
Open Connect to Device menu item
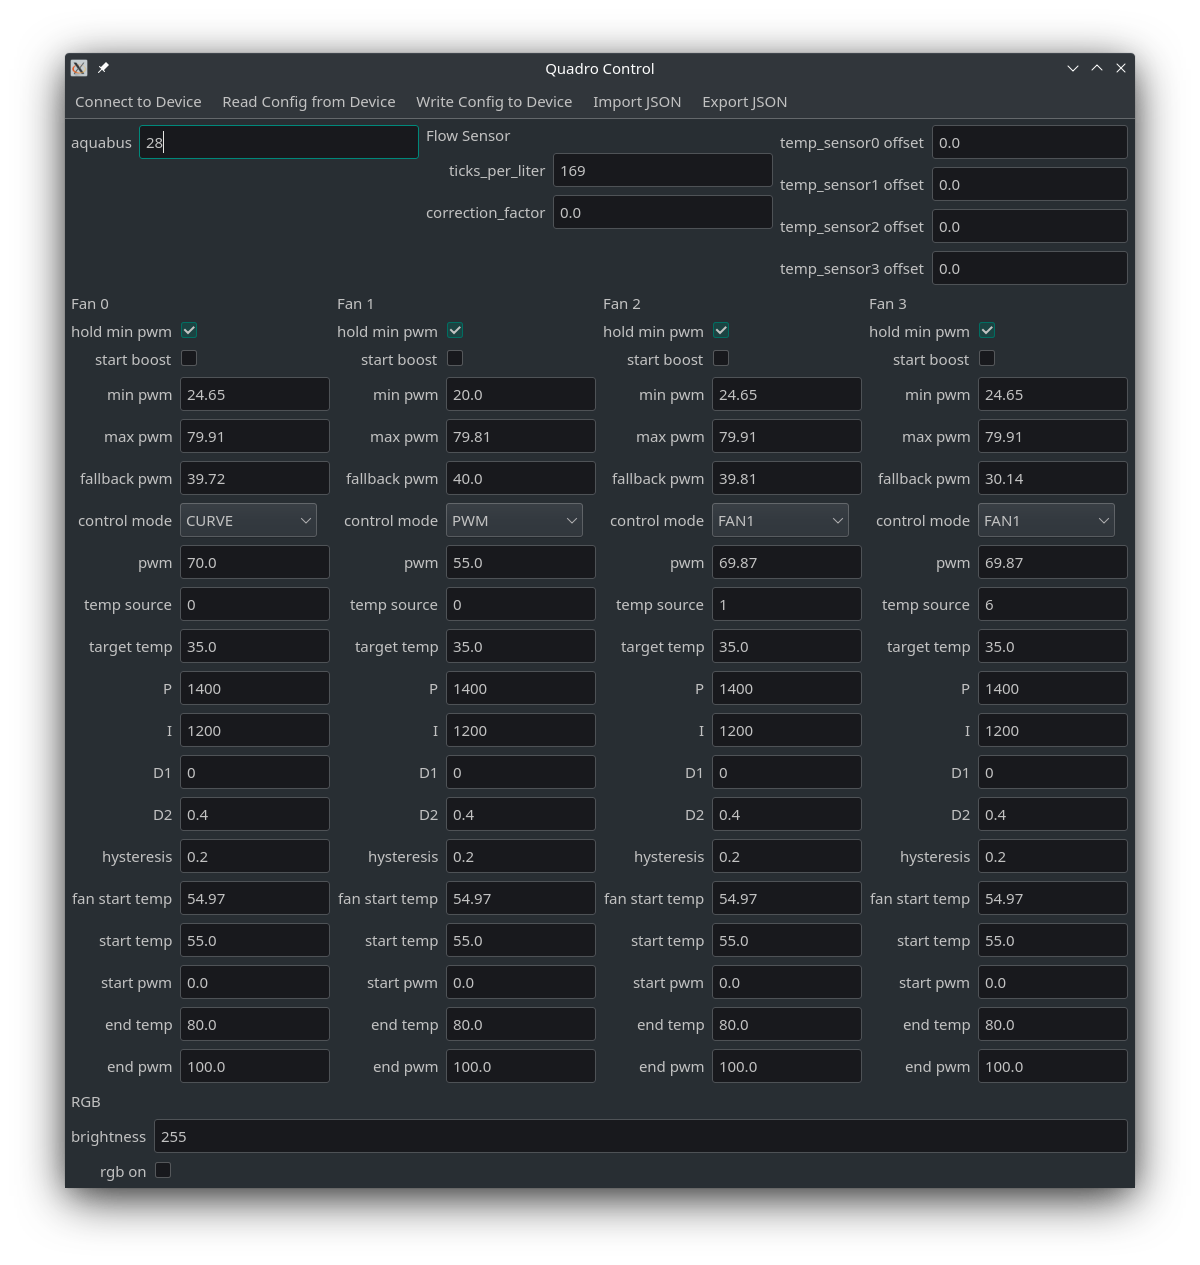pyautogui.click(x=138, y=102)
